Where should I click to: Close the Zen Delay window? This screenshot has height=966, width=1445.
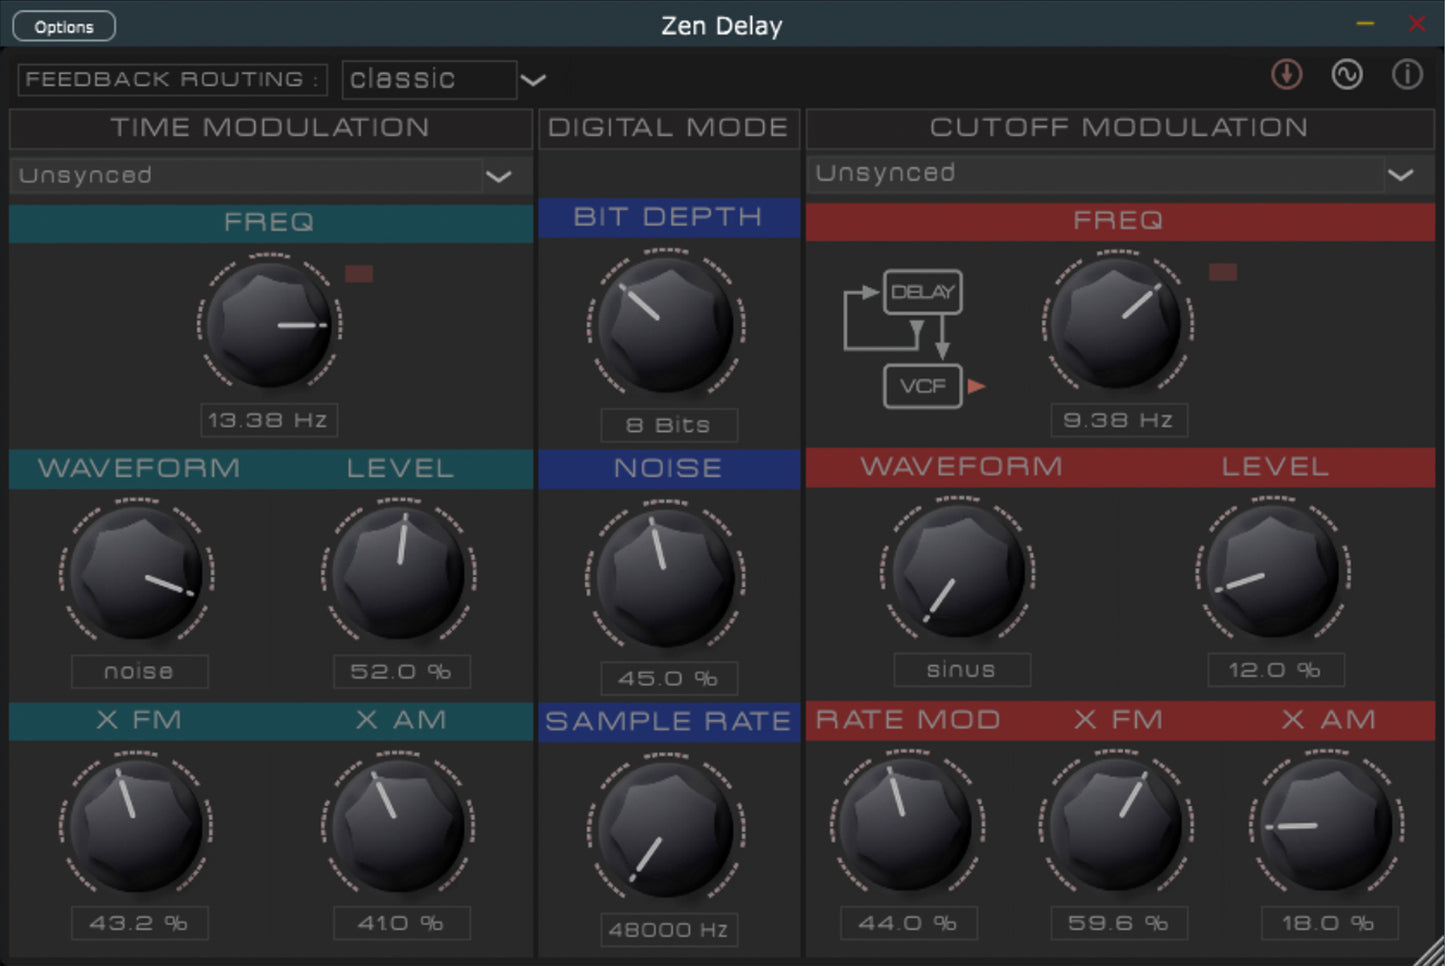(x=1417, y=23)
